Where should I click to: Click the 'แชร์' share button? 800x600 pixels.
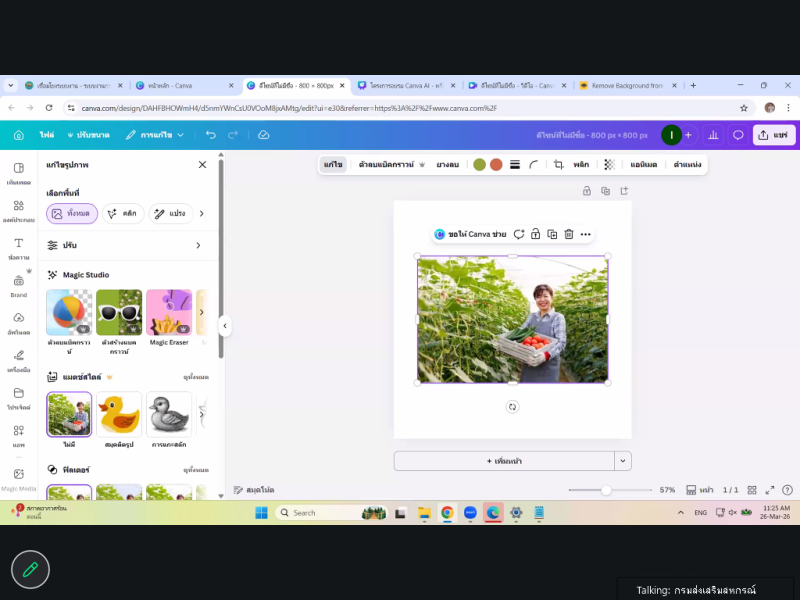(x=774, y=134)
